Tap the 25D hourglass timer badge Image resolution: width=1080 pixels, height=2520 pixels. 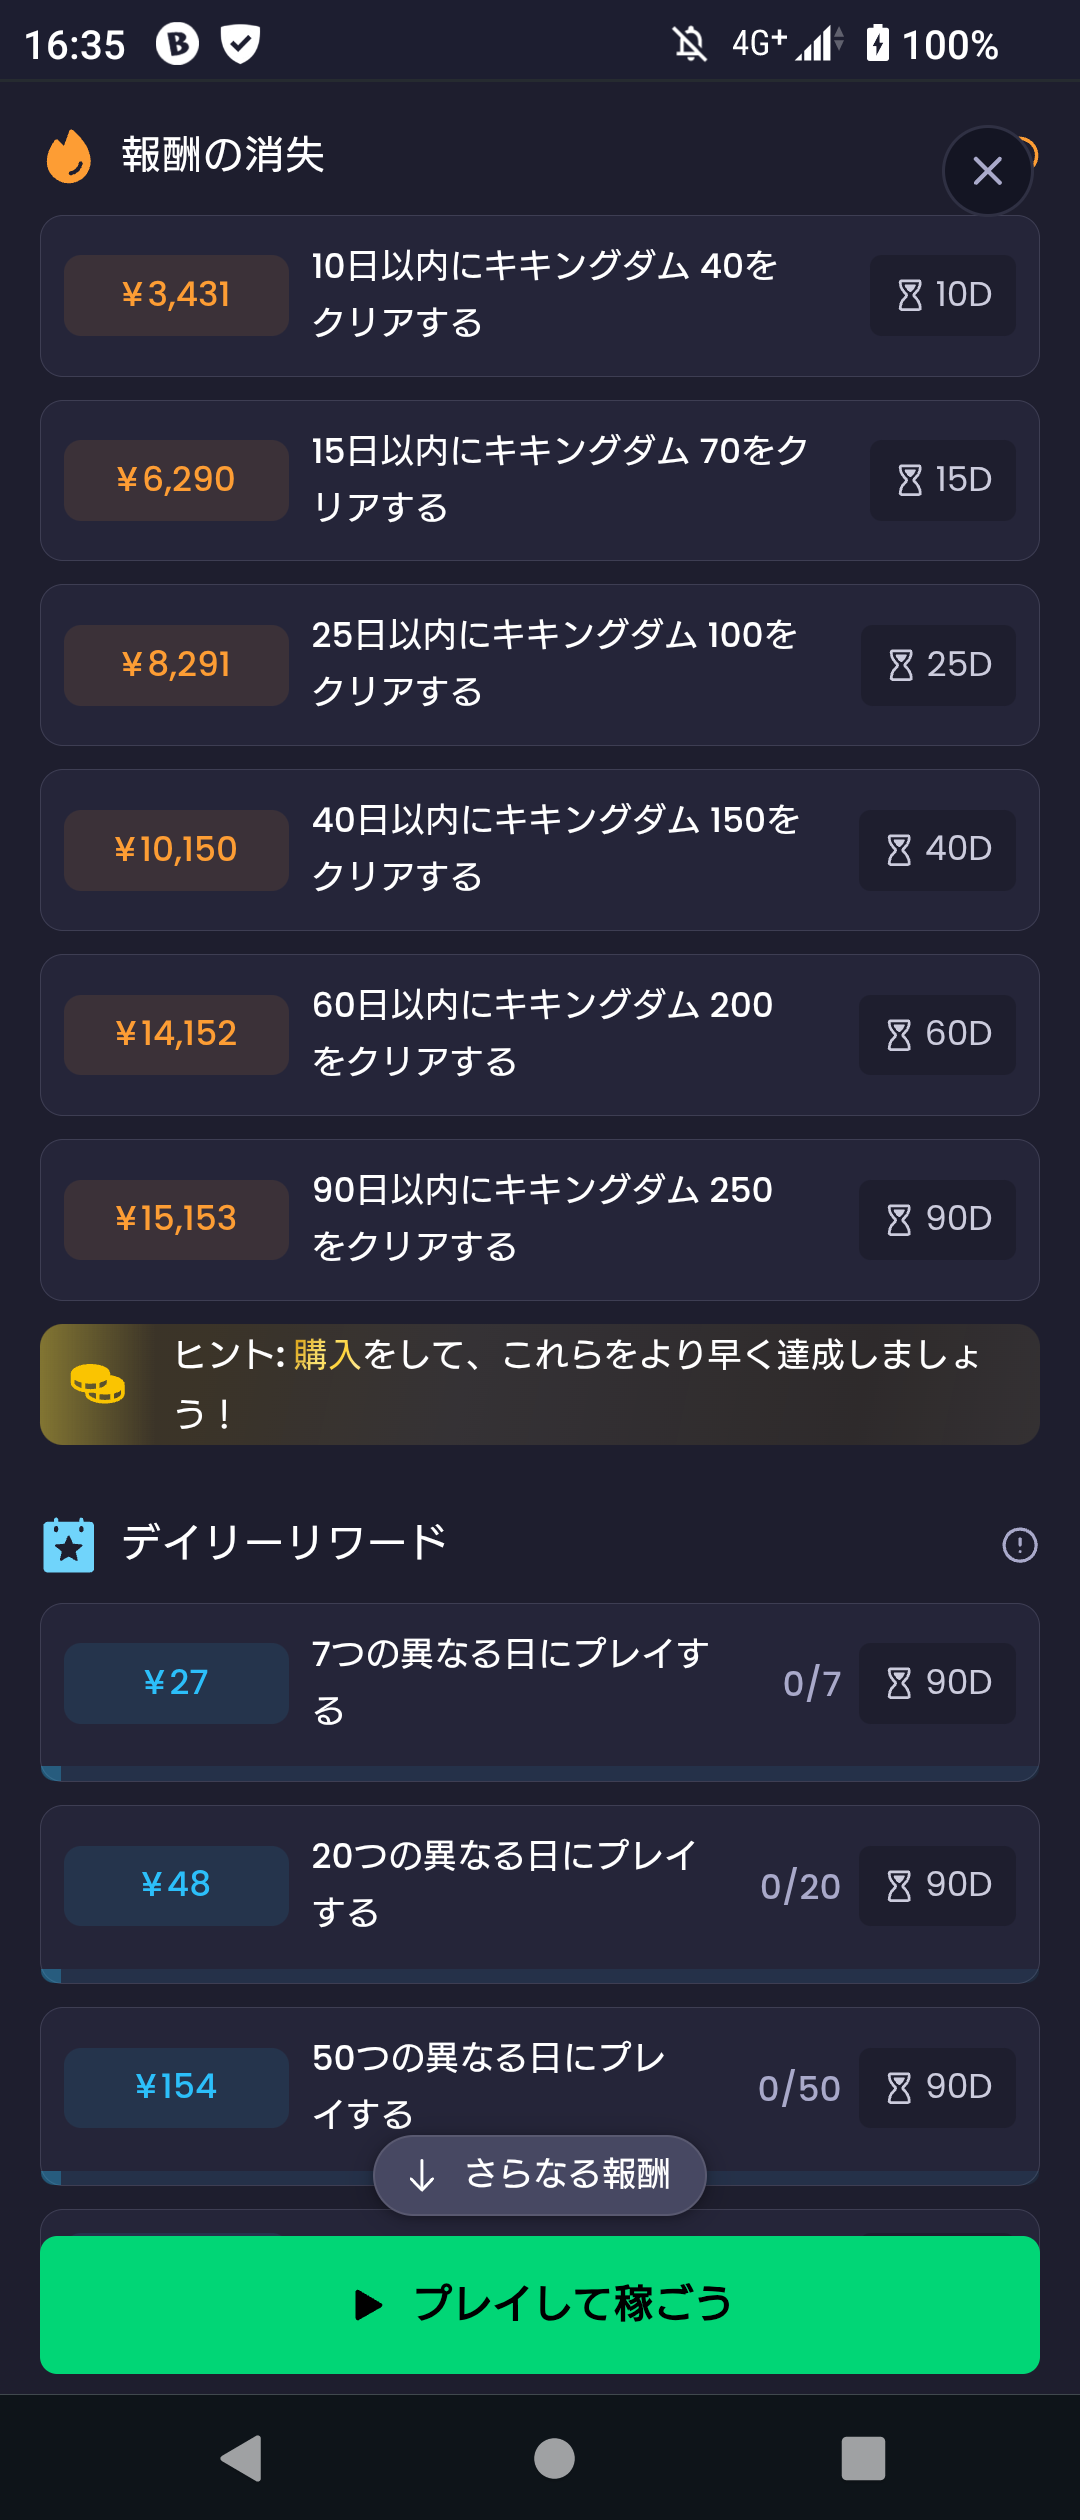coord(938,665)
